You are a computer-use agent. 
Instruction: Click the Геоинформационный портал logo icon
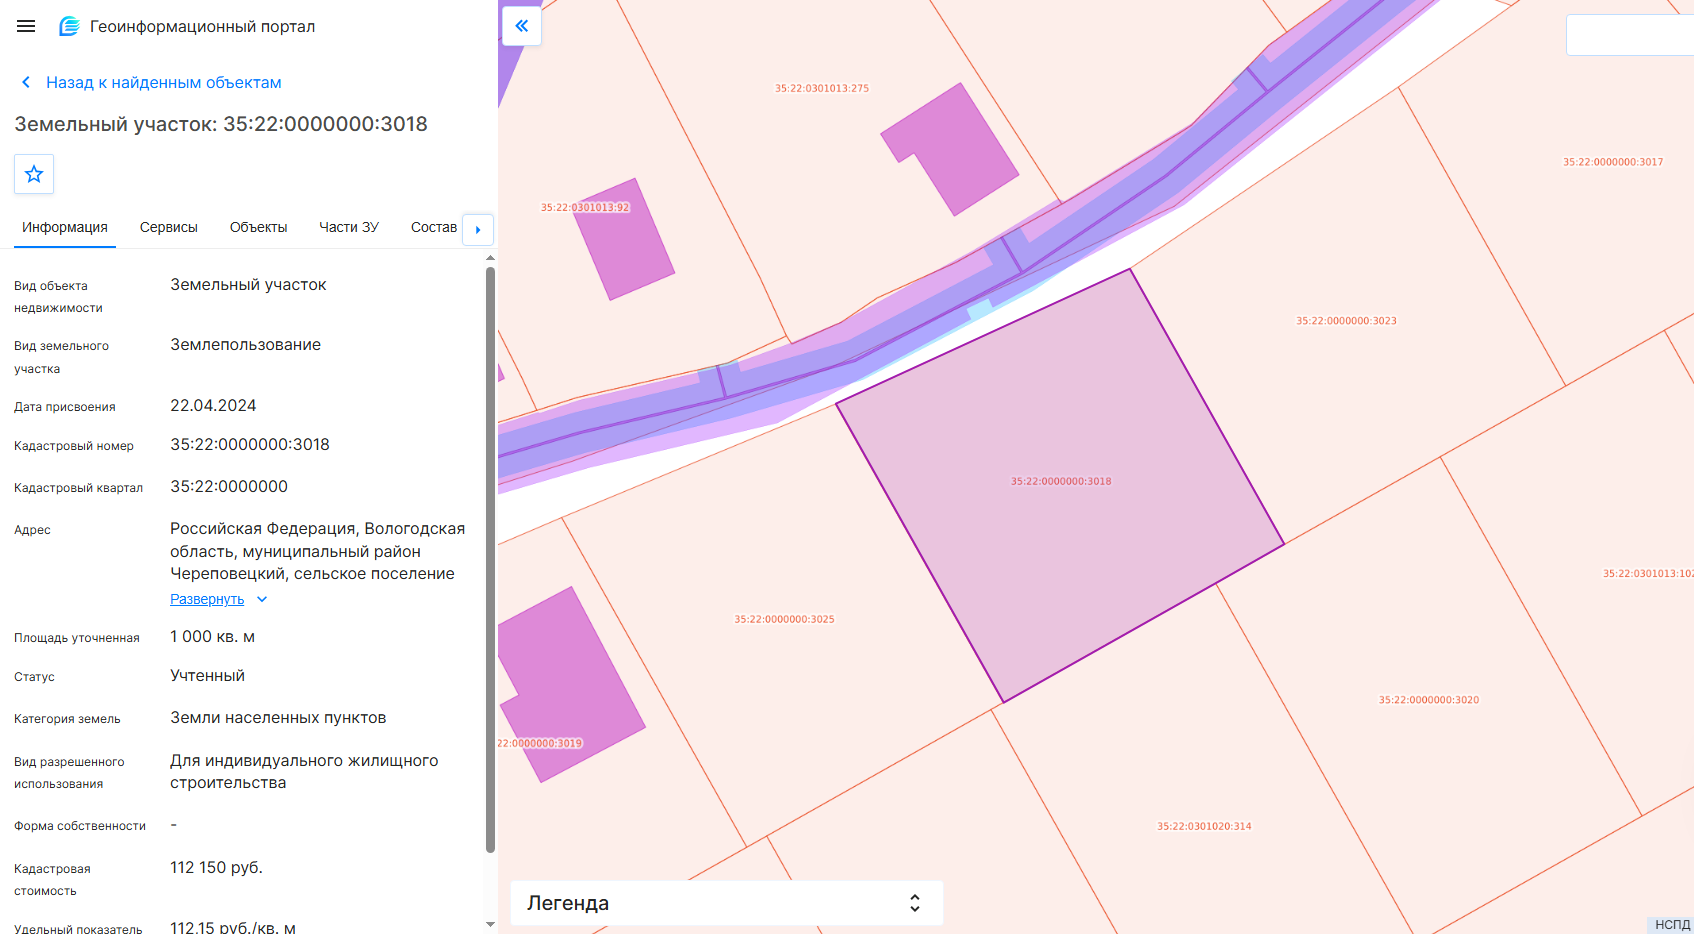pos(69,27)
